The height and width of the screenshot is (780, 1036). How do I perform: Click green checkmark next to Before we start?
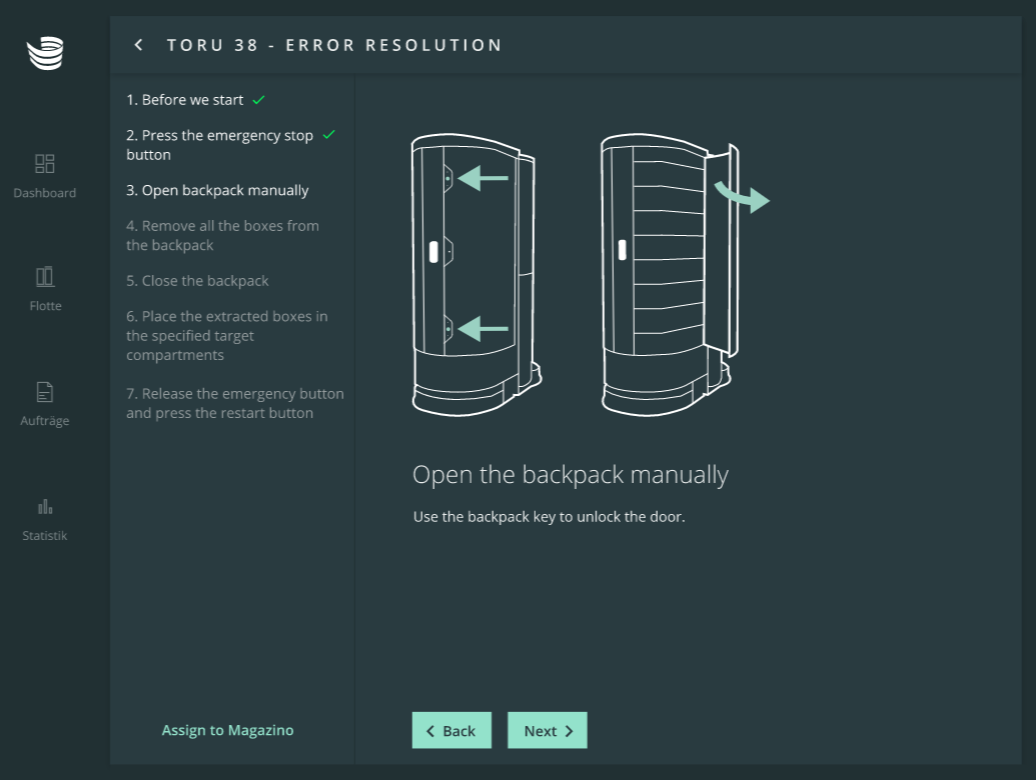pos(259,100)
